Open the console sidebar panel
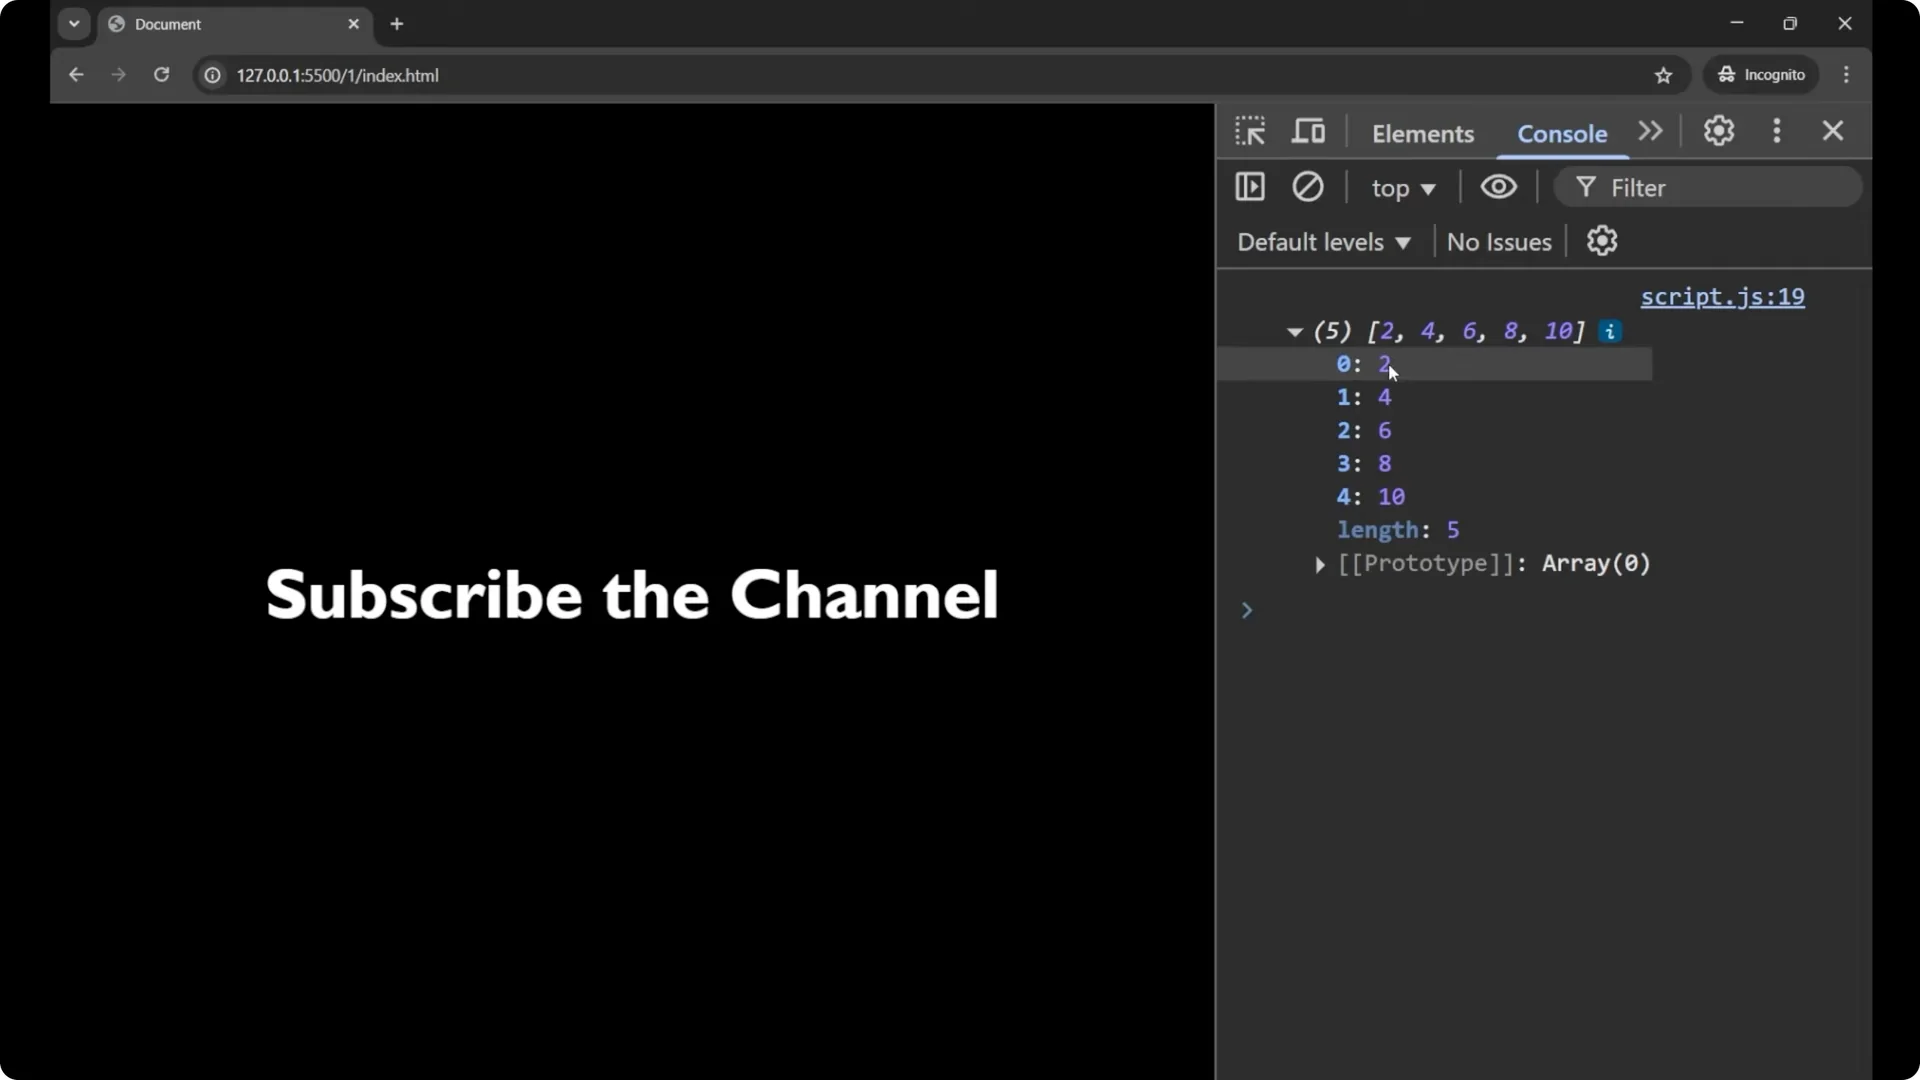This screenshot has width=1920, height=1080. (1250, 187)
